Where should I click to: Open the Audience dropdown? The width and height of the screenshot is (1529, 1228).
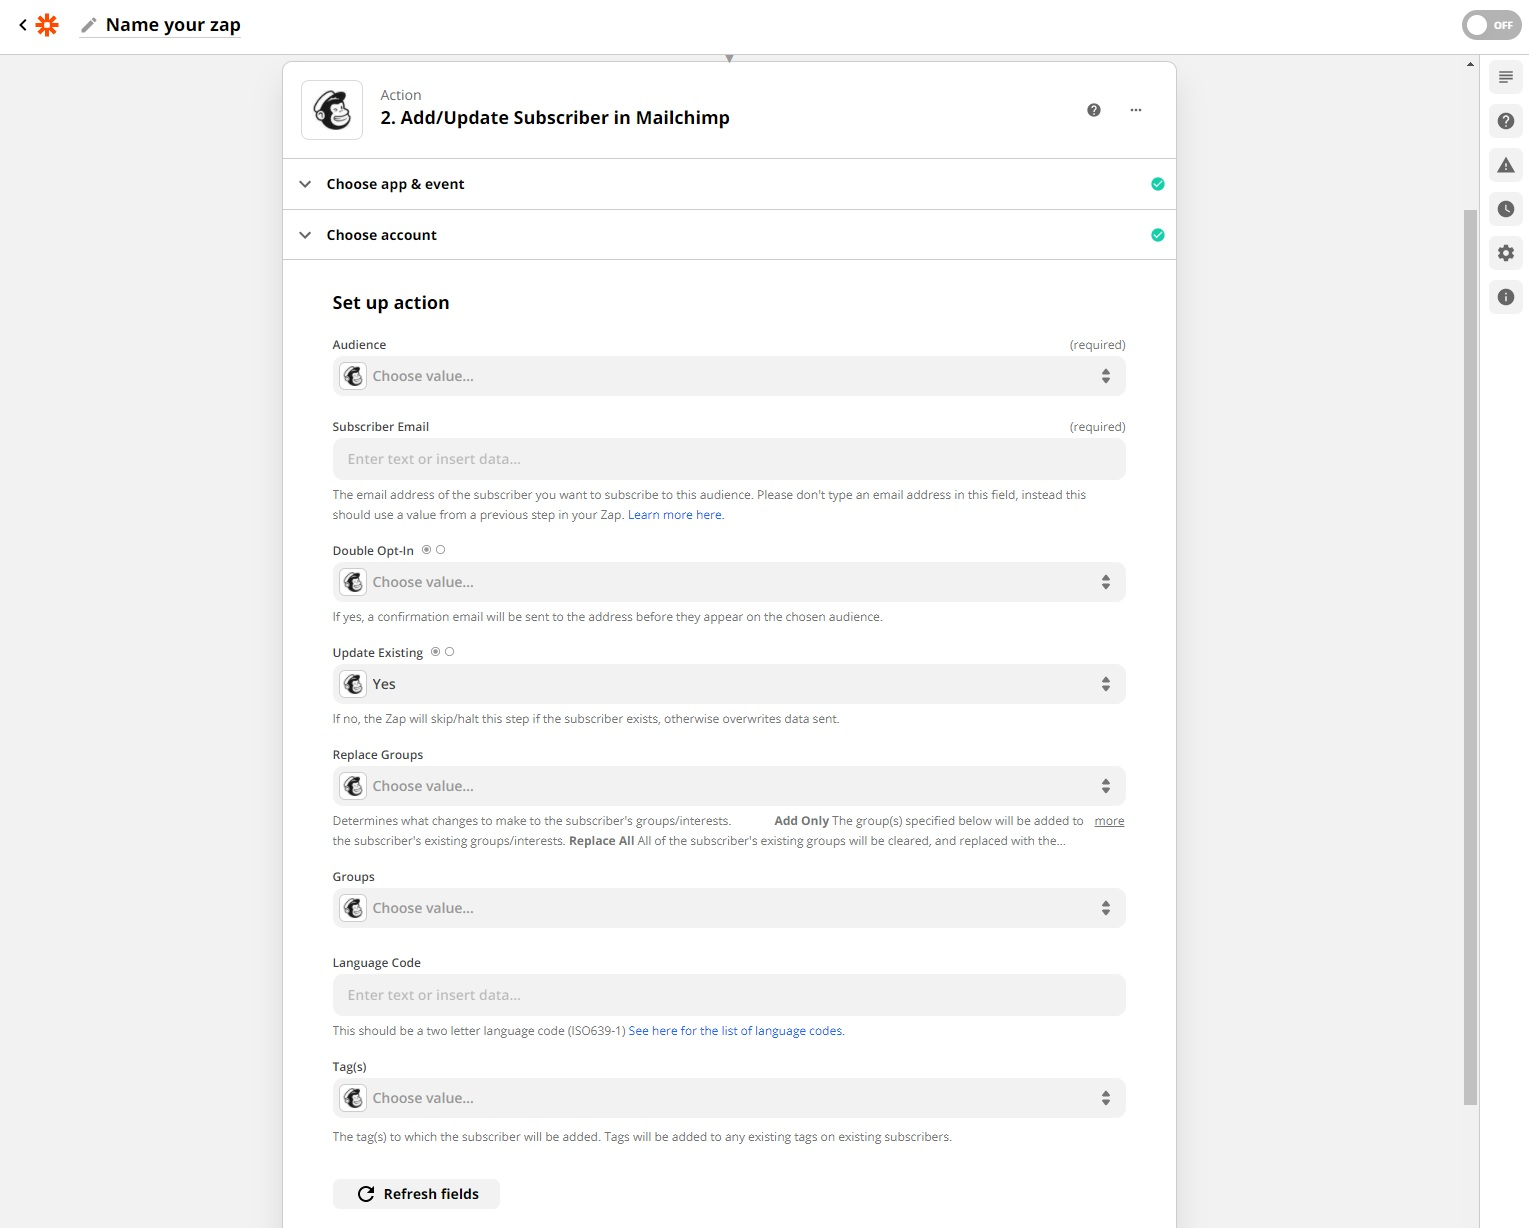coord(729,376)
